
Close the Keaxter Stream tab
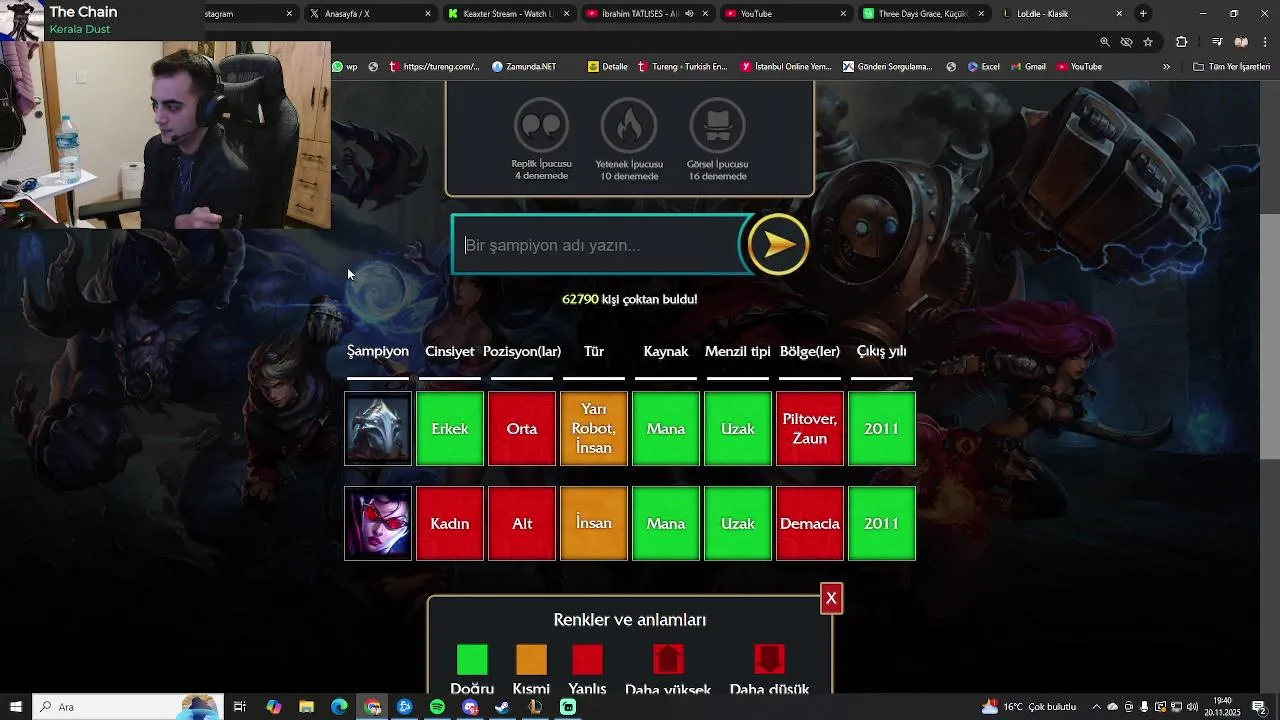pyautogui.click(x=566, y=14)
